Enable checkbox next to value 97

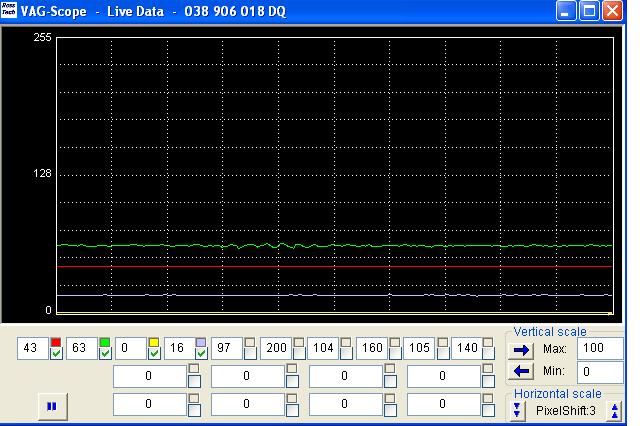point(249,354)
